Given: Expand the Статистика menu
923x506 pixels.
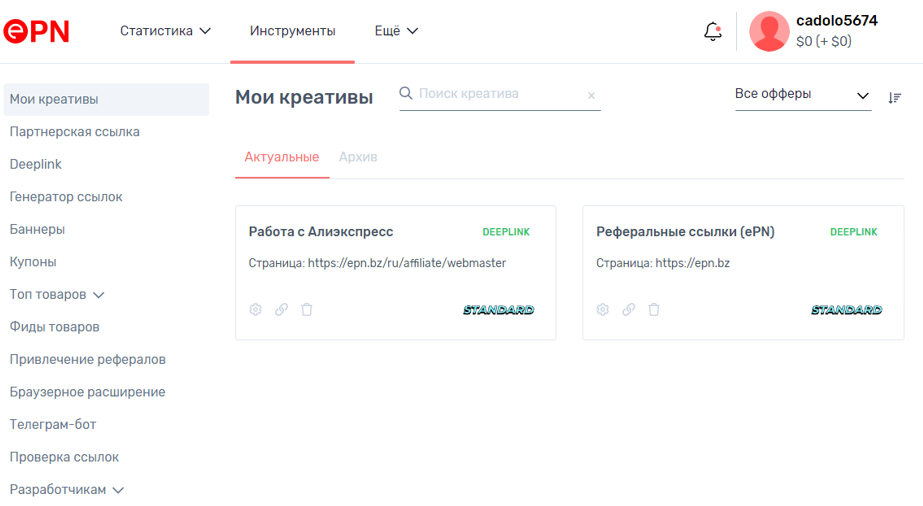Looking at the screenshot, I should 165,31.
